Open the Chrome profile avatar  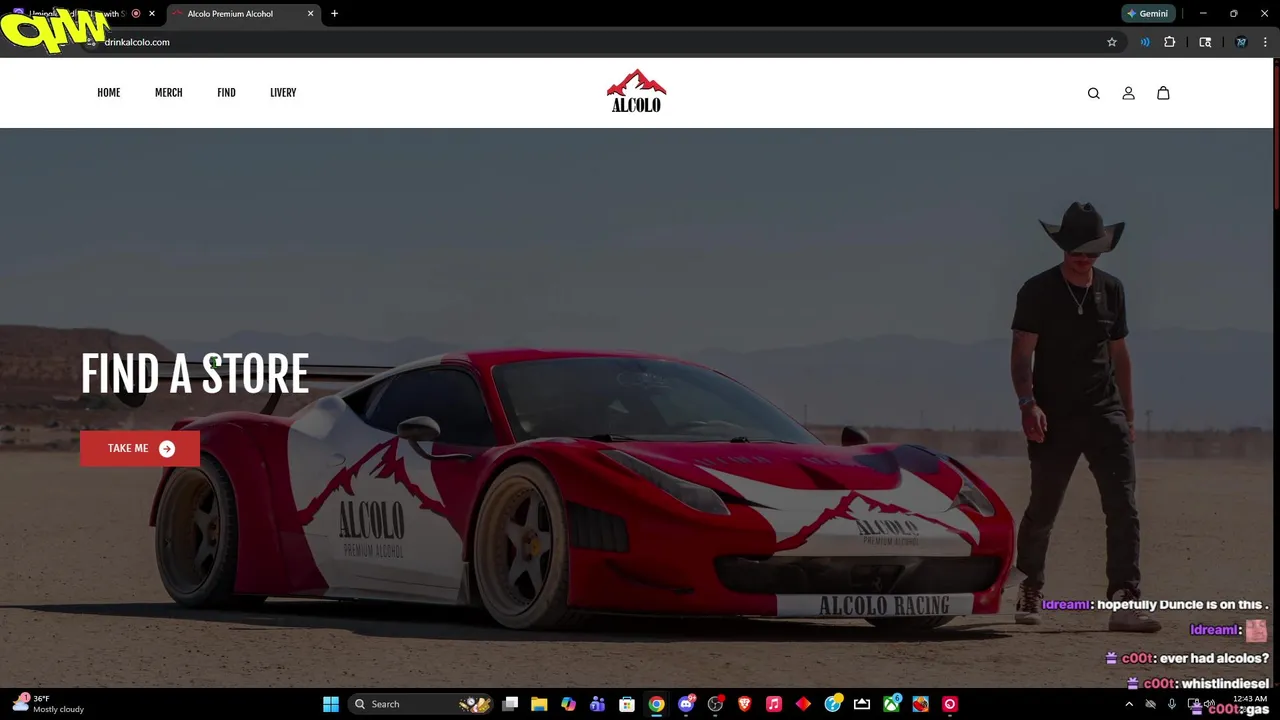click(x=1241, y=42)
